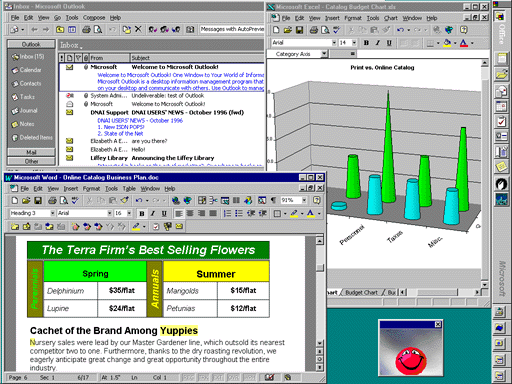
Task: Toggle Bold in Word formatting toolbar
Action: pyautogui.click(x=142, y=213)
